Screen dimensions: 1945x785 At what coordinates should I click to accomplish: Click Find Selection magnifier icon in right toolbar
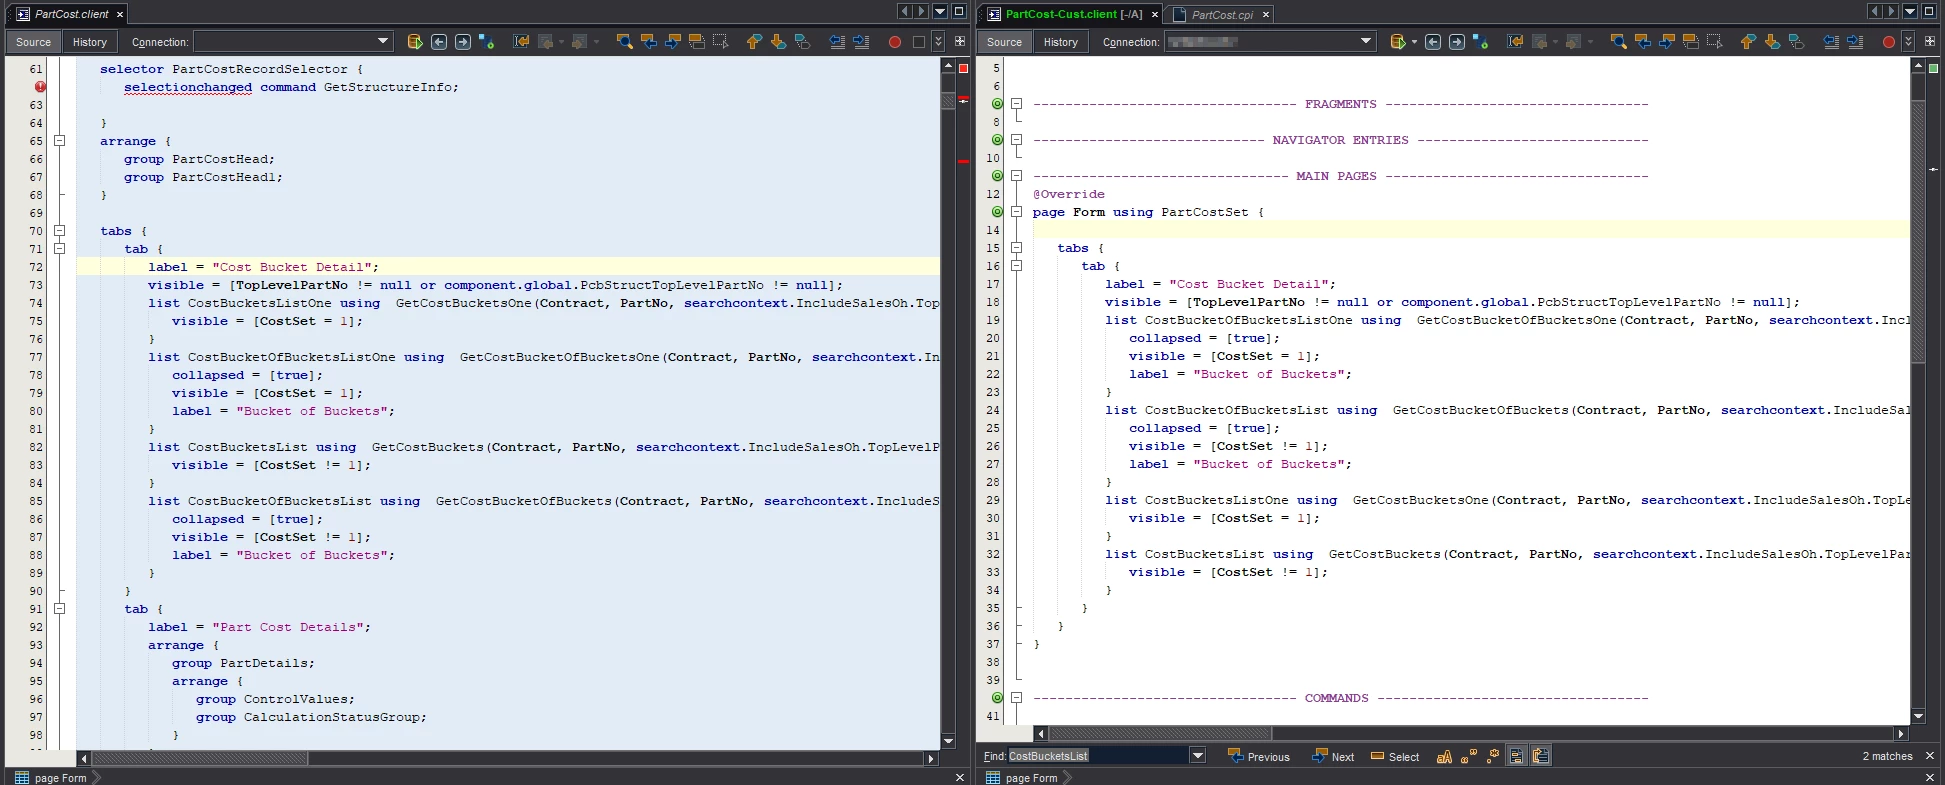tap(1618, 42)
